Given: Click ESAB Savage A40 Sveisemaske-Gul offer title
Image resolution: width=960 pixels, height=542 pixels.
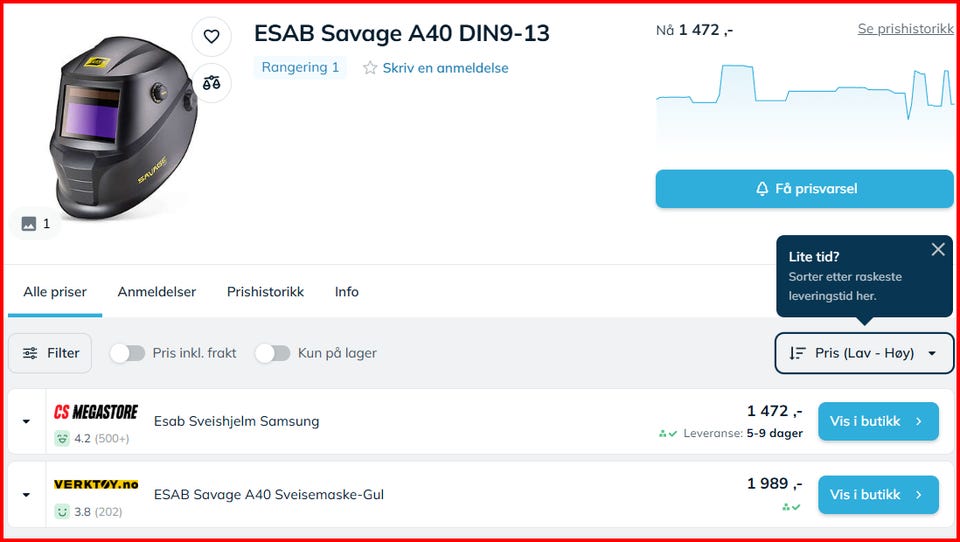Looking at the screenshot, I should coord(269,494).
